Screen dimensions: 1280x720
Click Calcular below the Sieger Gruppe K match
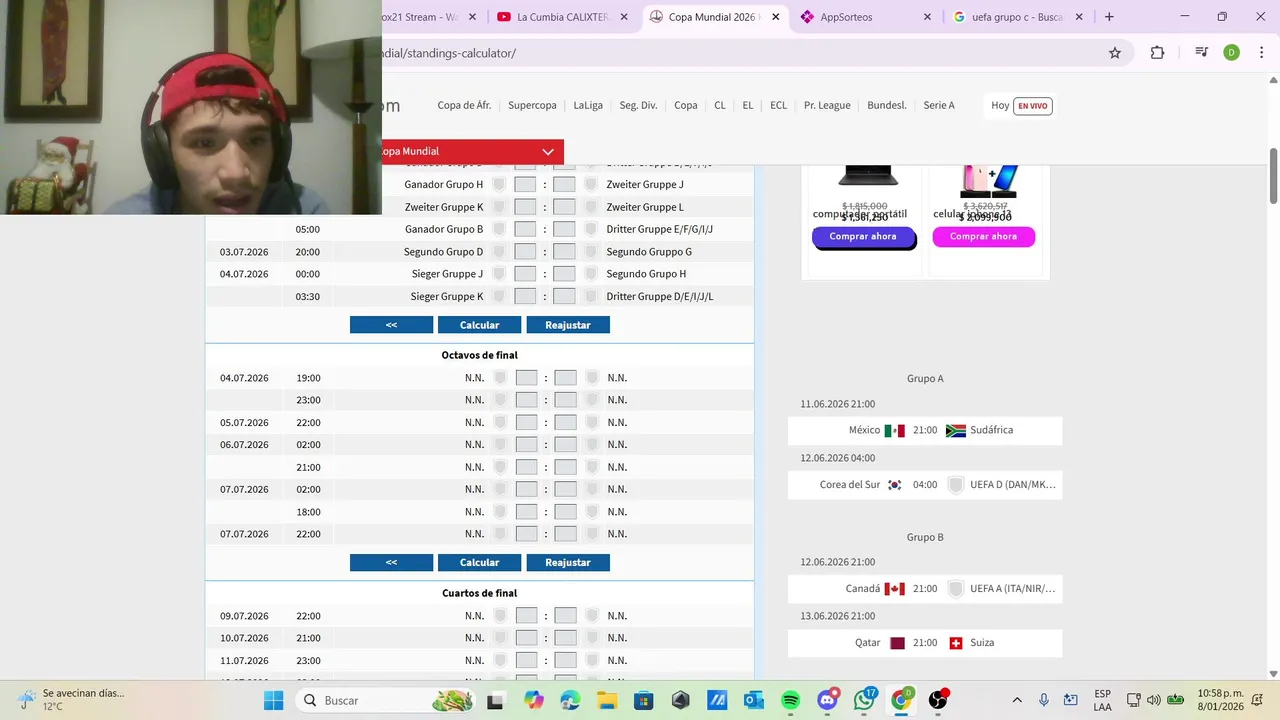[x=479, y=325]
